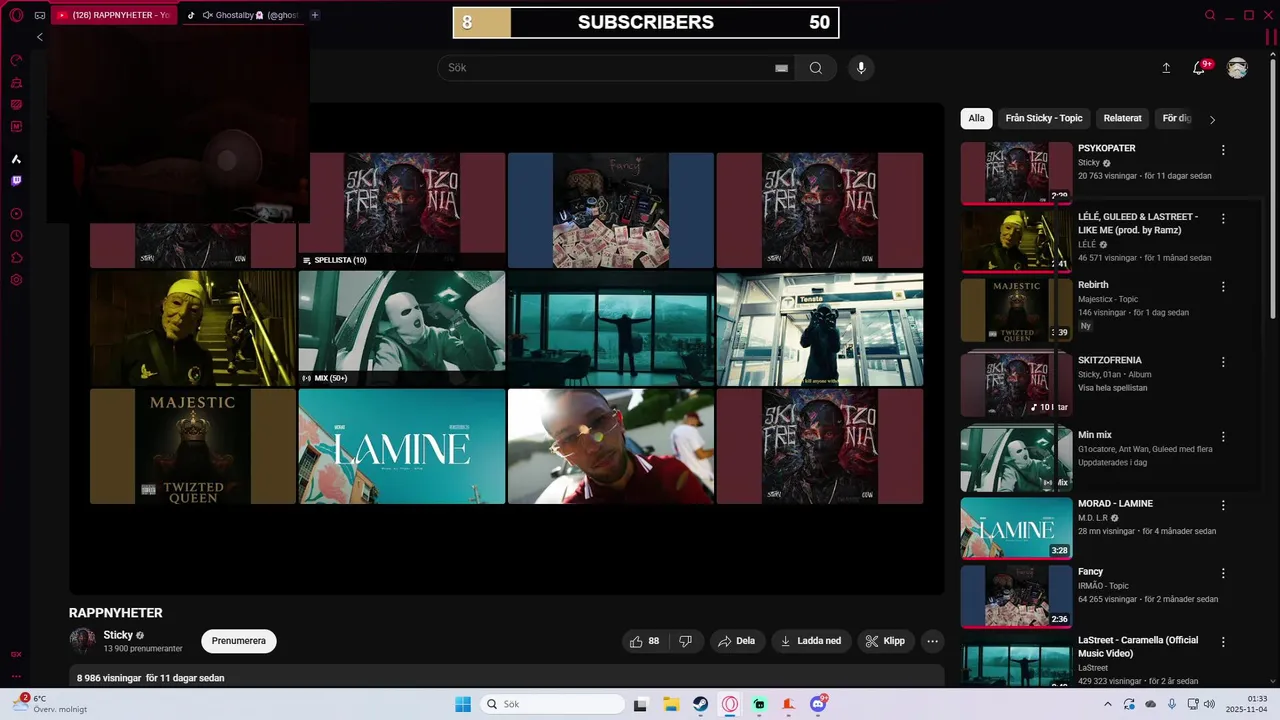The image size is (1280, 720).
Task: Open GX Cleaner icon in sidebar
Action: pyautogui.click(x=16, y=83)
